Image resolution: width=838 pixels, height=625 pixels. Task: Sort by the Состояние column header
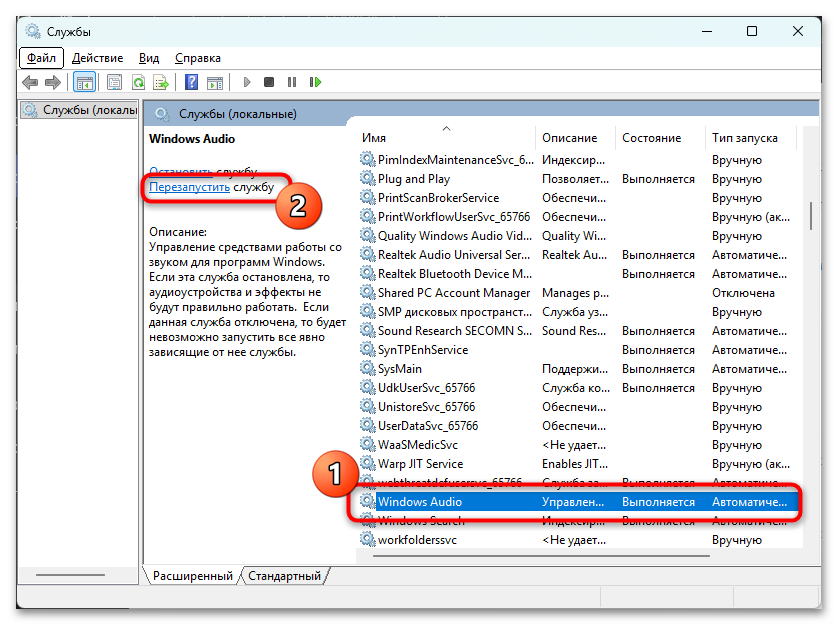[659, 138]
